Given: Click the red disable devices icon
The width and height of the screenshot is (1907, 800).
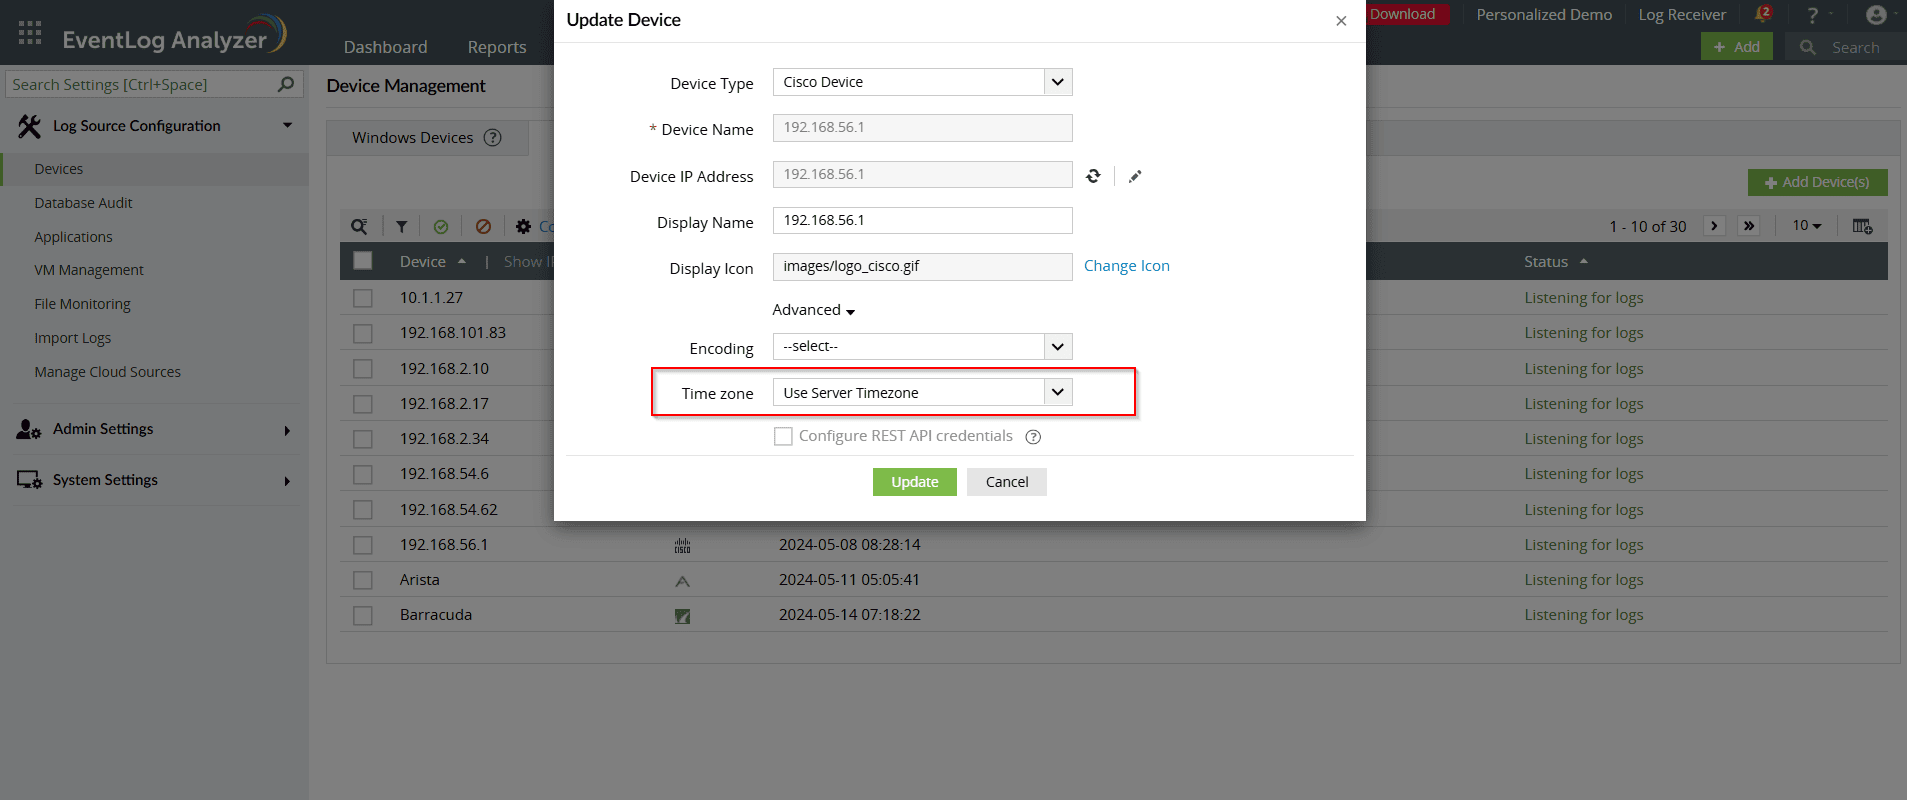Looking at the screenshot, I should point(483,227).
